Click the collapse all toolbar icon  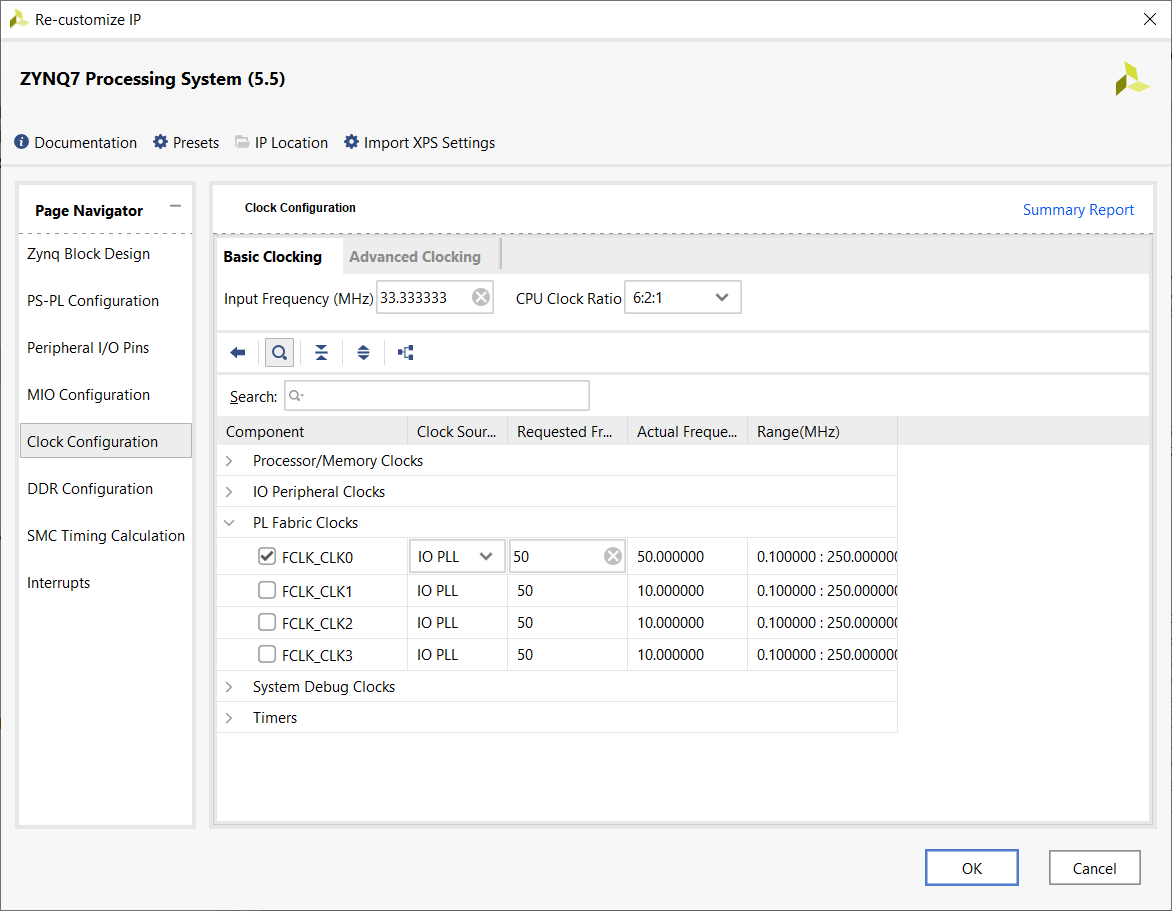pyautogui.click(x=321, y=353)
